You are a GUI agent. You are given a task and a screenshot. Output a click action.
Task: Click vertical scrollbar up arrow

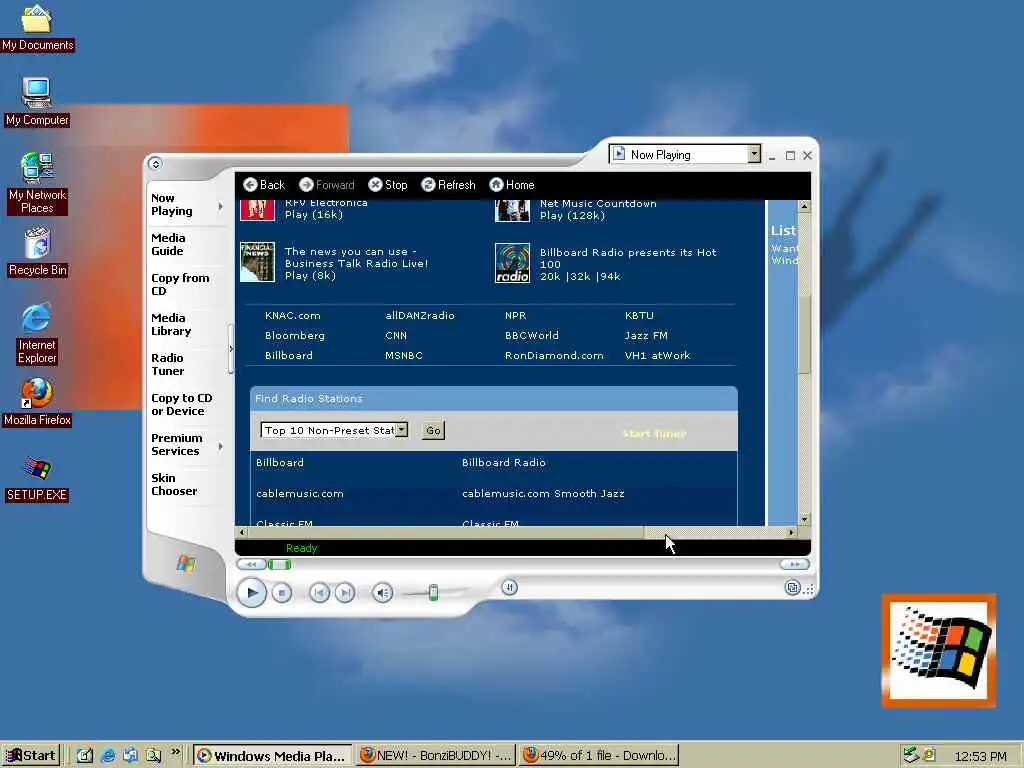[x=804, y=206]
